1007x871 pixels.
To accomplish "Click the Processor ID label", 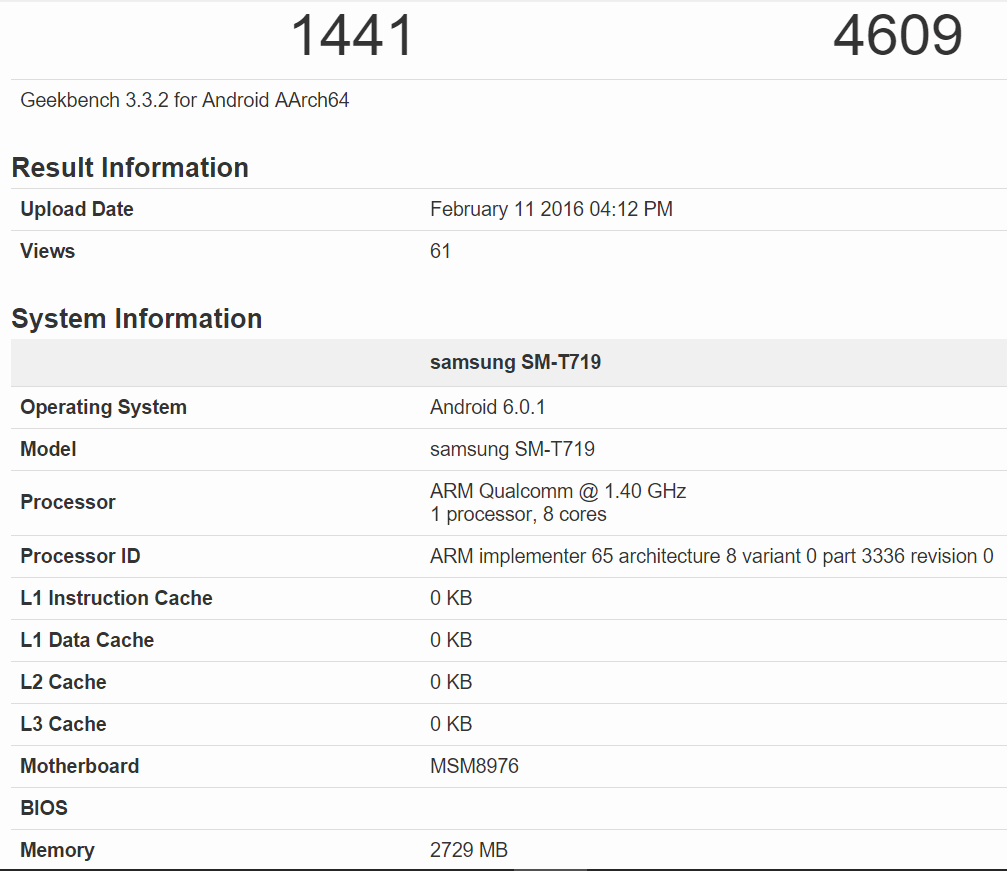I will (80, 556).
